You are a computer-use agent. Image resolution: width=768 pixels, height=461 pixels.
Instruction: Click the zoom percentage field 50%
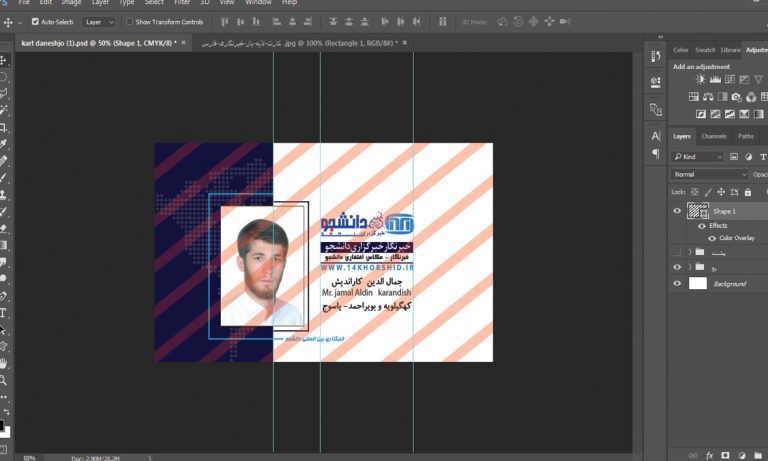click(x=29, y=458)
